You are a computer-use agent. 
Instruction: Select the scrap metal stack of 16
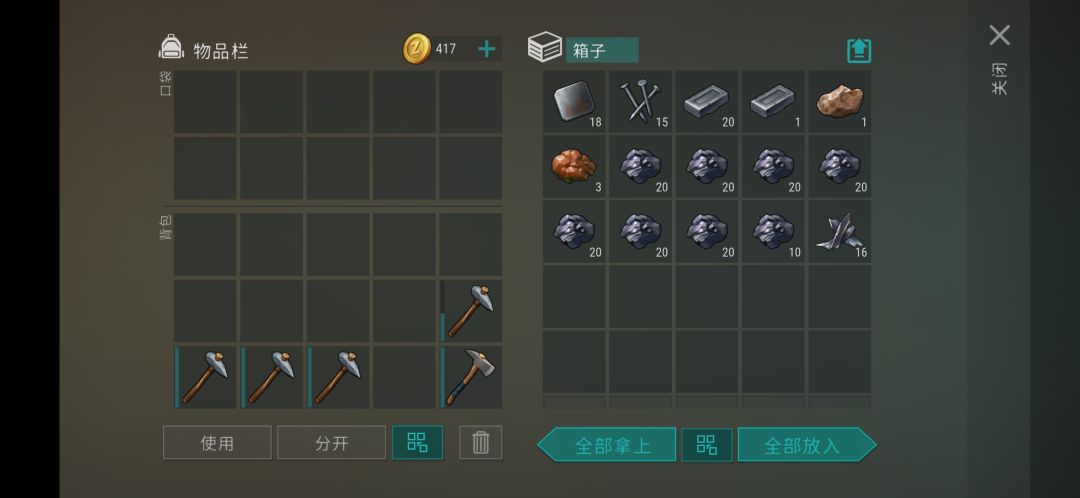[840, 231]
